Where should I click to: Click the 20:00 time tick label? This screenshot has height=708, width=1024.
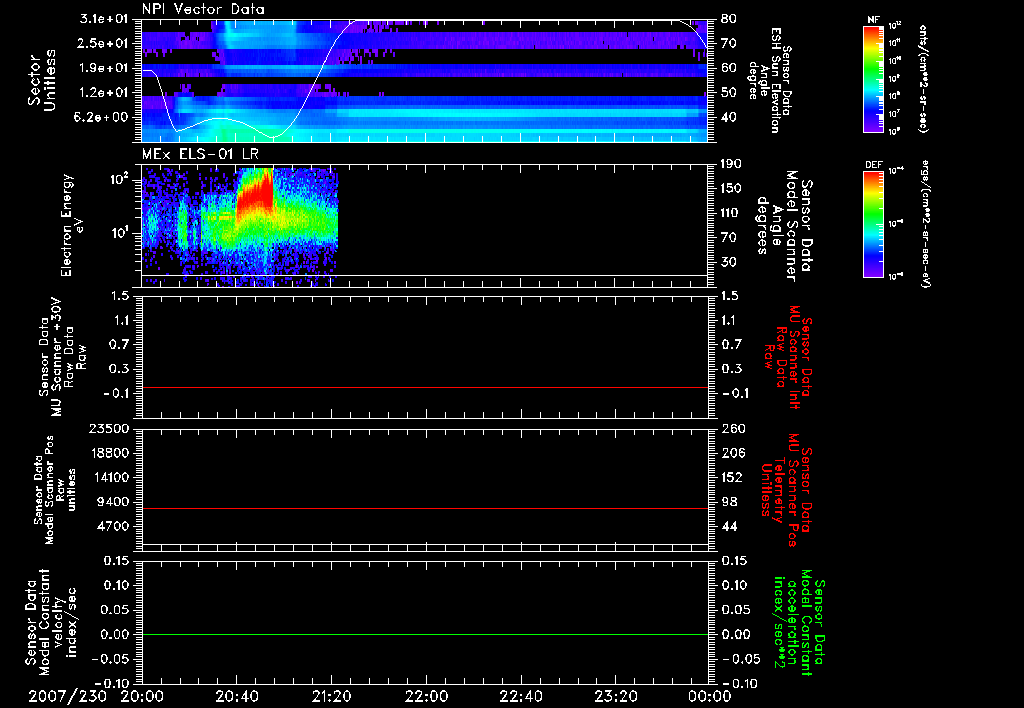(142, 696)
